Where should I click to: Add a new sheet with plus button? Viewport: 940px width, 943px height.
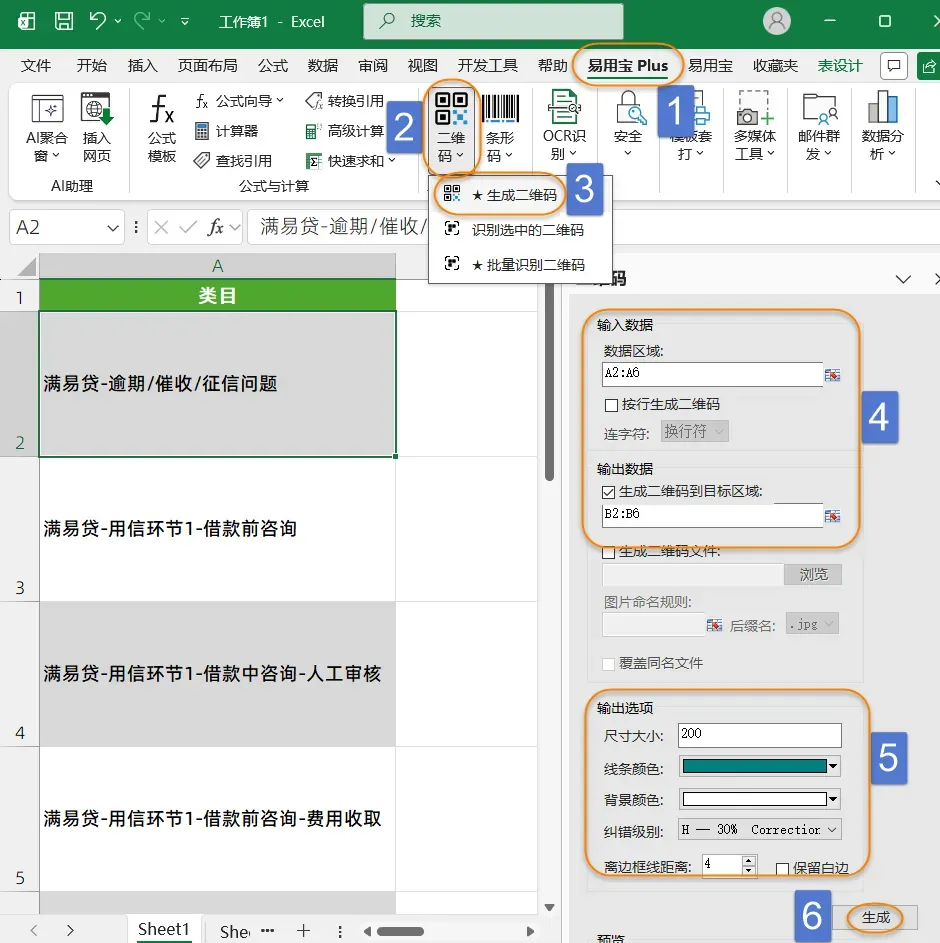(x=304, y=930)
